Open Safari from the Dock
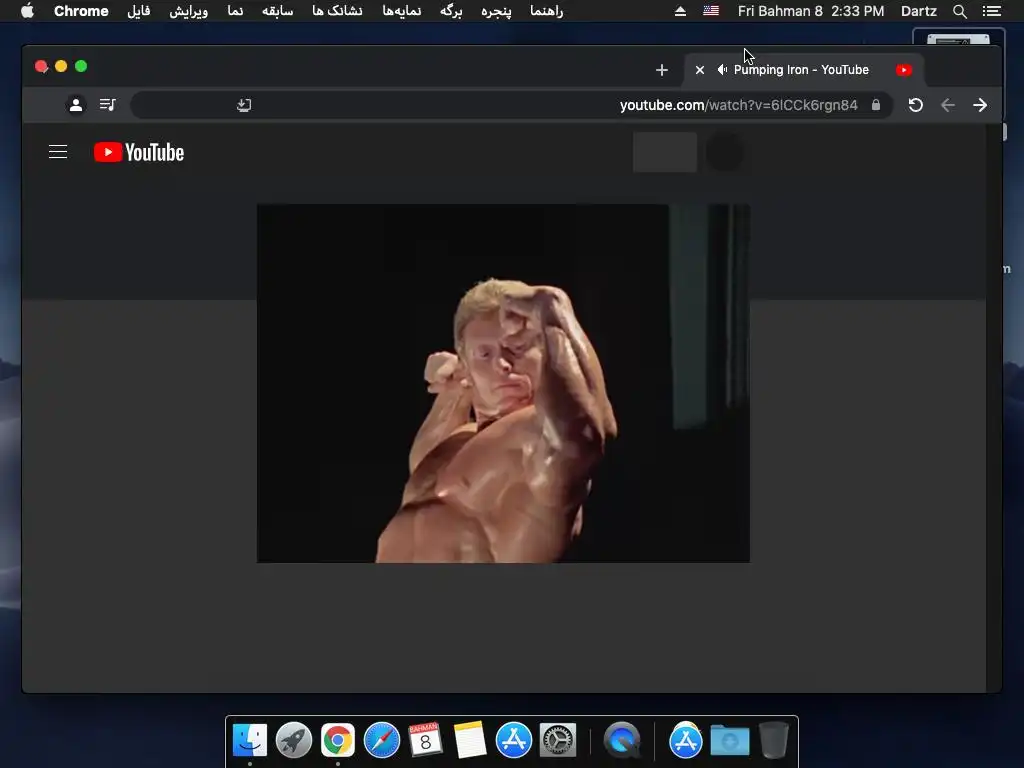 381,740
